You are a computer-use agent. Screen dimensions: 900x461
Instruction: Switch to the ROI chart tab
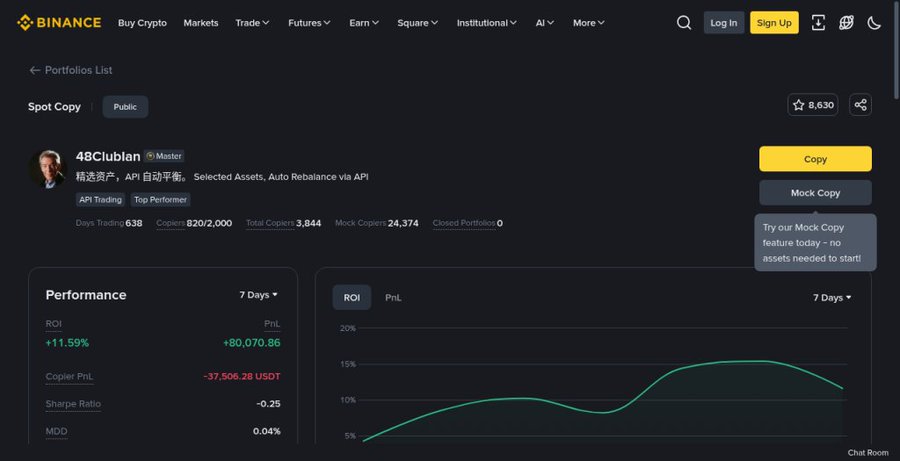352,297
